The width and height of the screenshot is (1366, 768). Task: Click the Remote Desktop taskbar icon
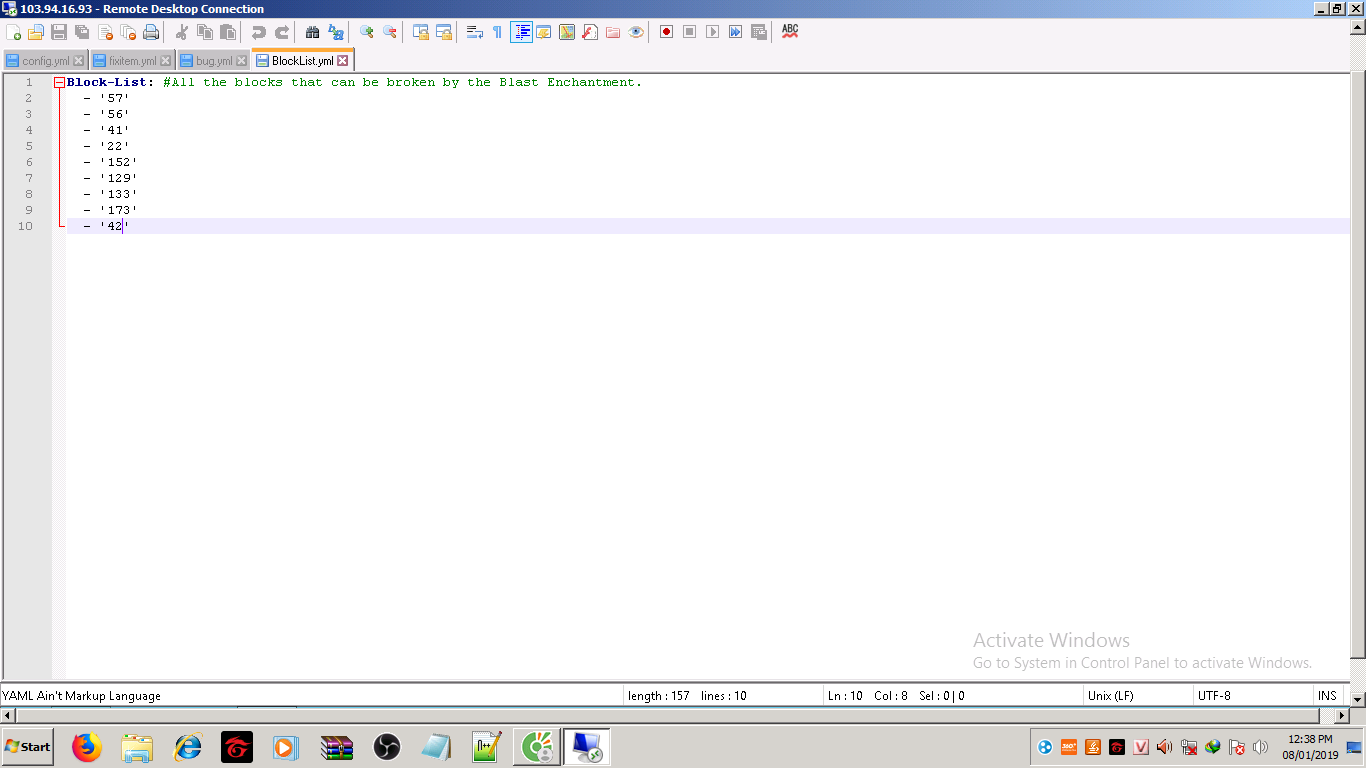tap(587, 747)
